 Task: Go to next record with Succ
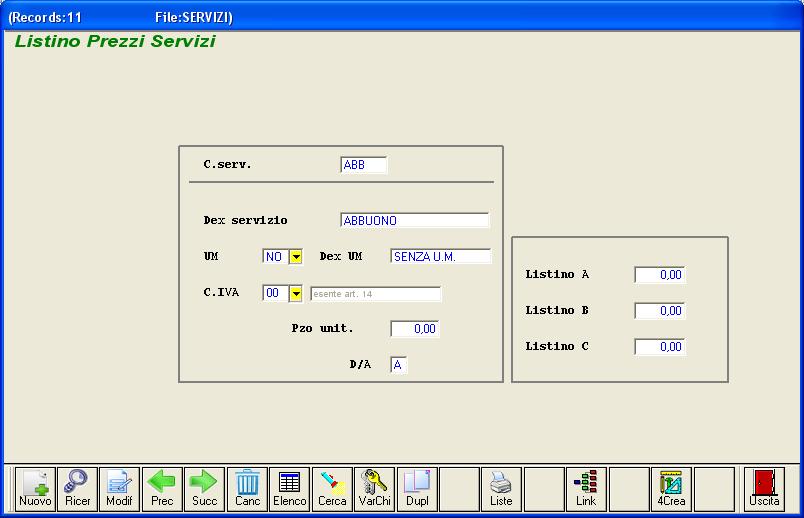[205, 489]
